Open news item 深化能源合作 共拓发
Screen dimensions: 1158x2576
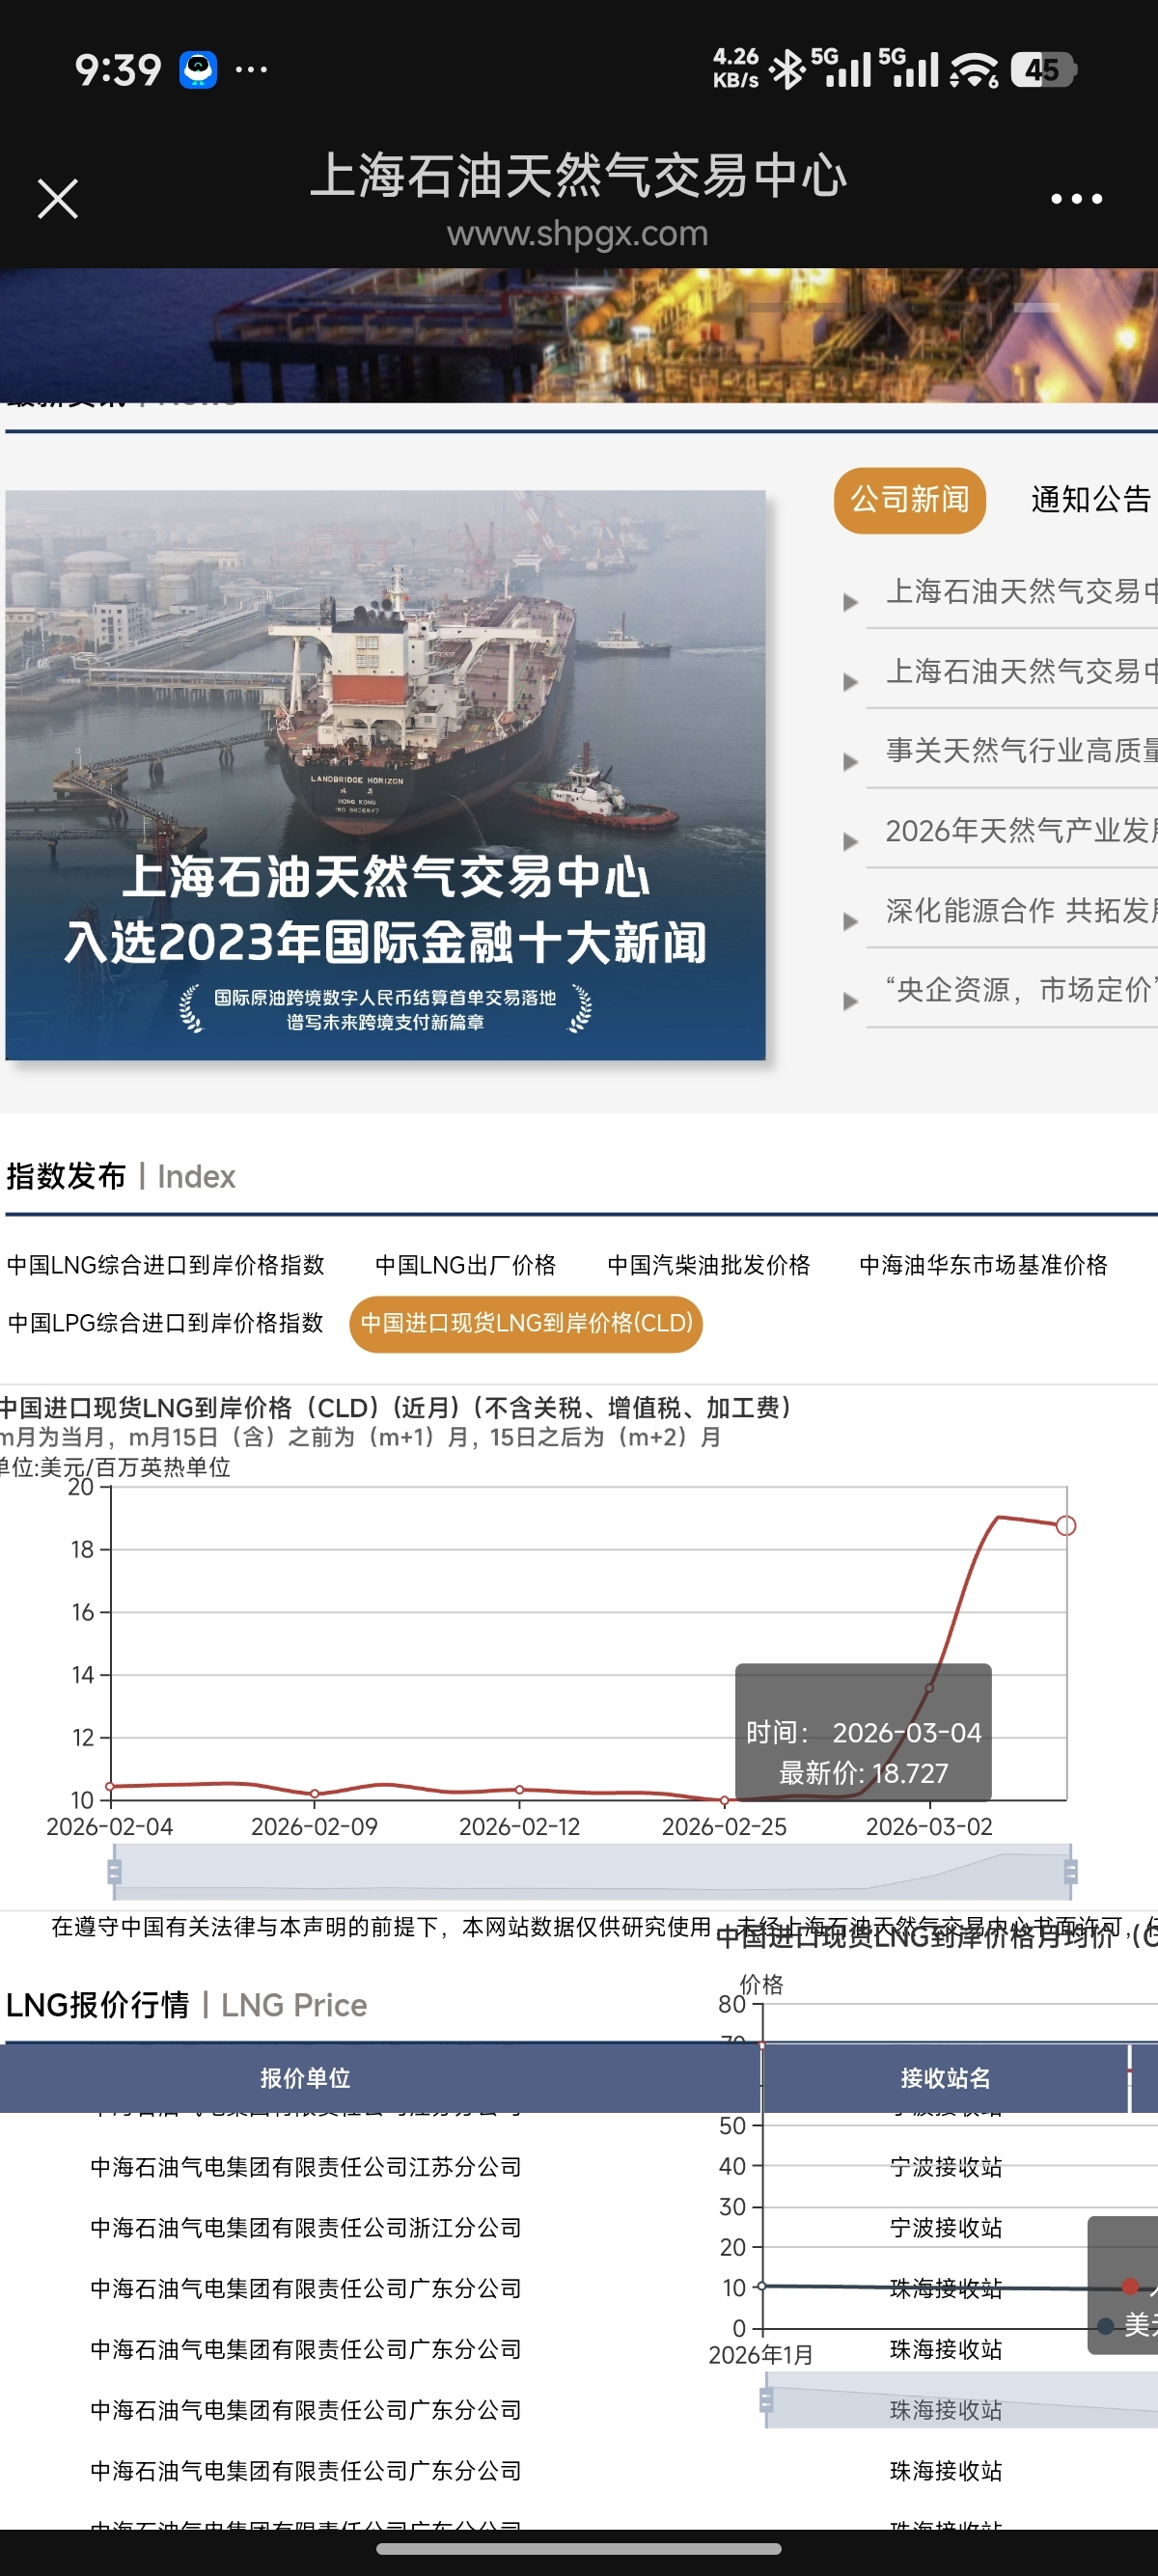pos(1020,910)
